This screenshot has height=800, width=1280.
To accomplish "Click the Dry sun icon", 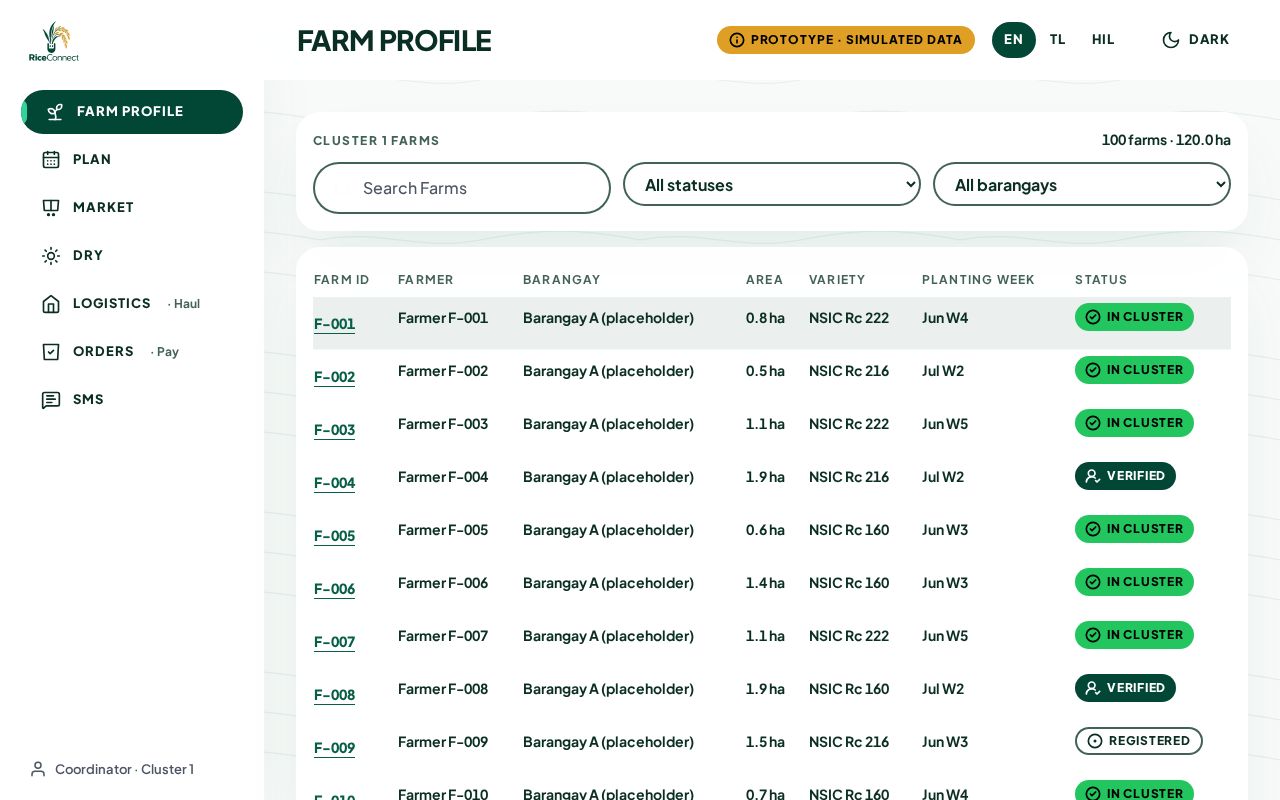I will 51,256.
